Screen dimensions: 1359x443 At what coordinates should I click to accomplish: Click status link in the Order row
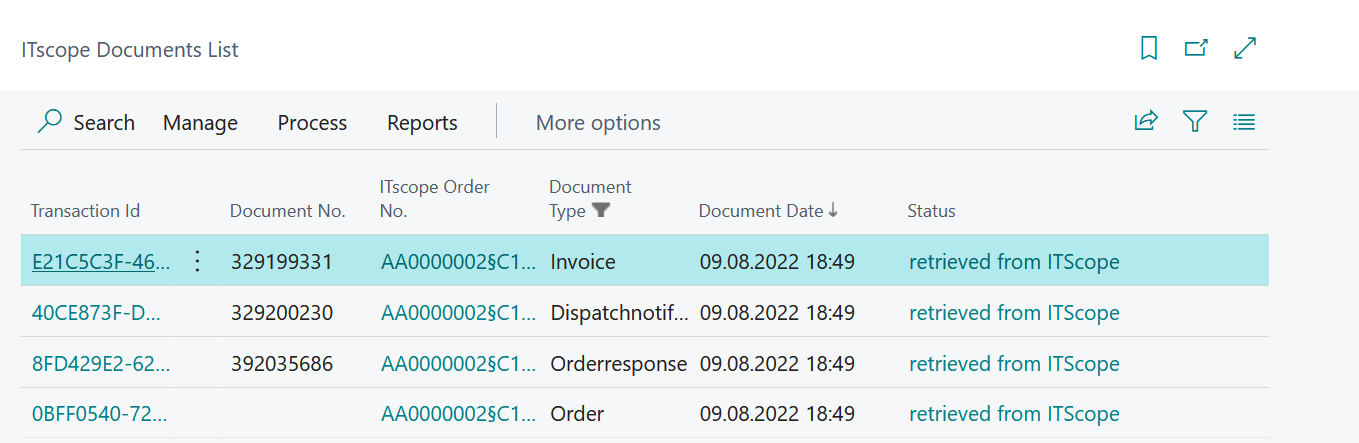coord(1013,414)
